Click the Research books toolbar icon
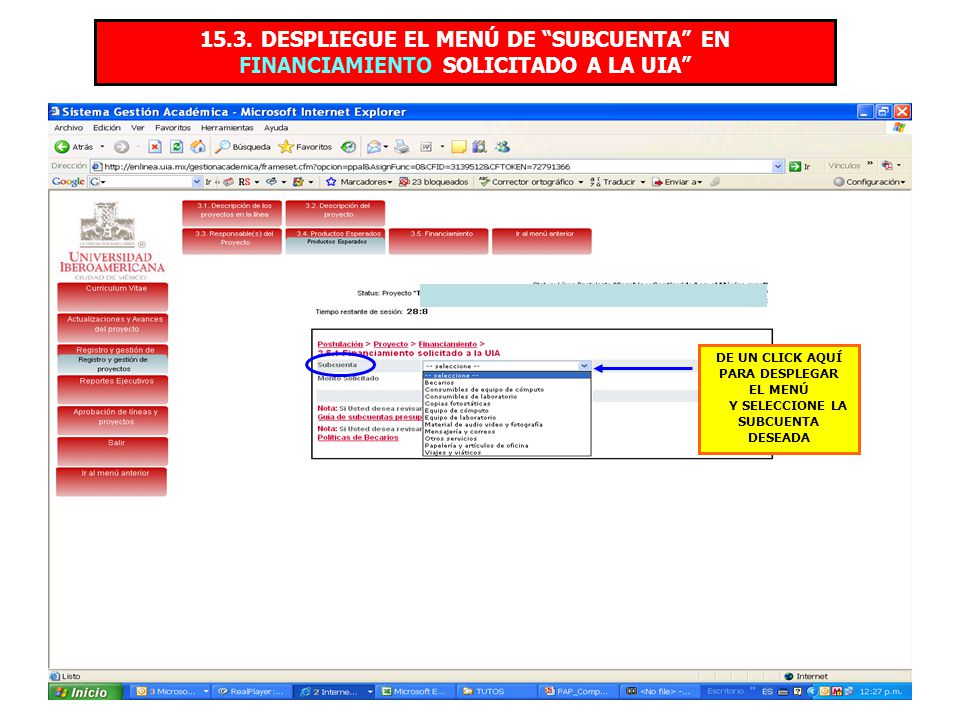This screenshot has width=960, height=720. click(x=479, y=147)
